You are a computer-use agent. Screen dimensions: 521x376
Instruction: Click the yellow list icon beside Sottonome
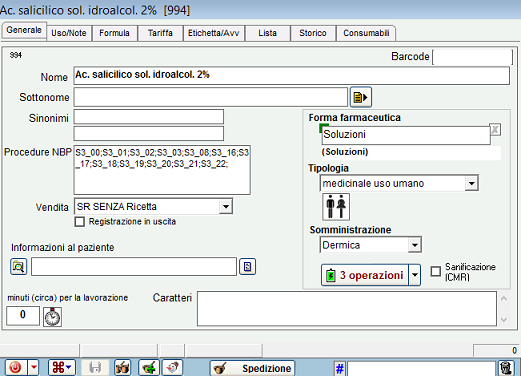pos(361,97)
